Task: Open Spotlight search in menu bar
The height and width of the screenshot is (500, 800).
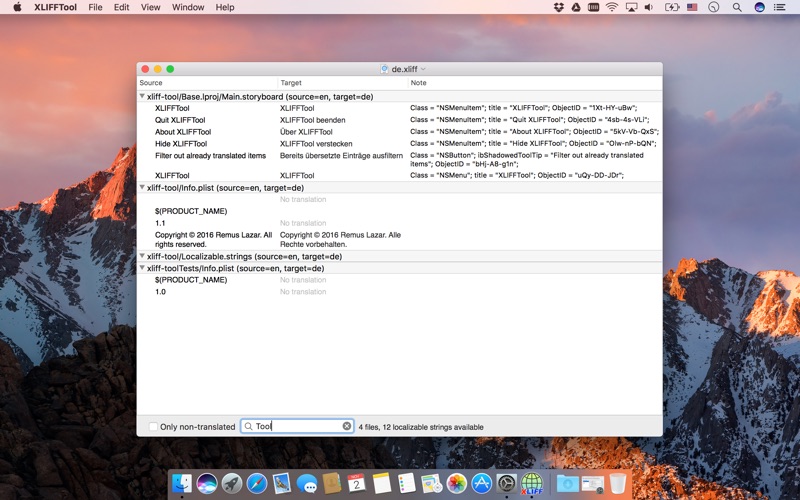Action: [x=737, y=7]
